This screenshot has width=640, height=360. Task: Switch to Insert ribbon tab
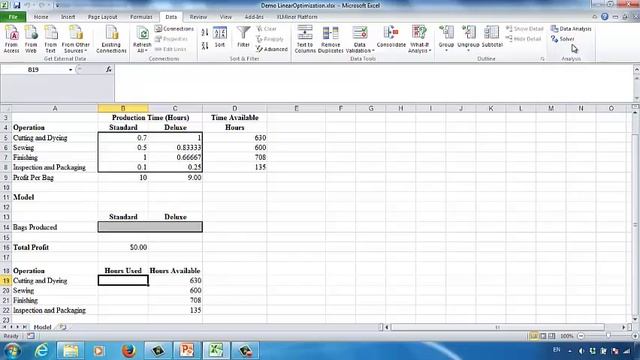[x=68, y=17]
